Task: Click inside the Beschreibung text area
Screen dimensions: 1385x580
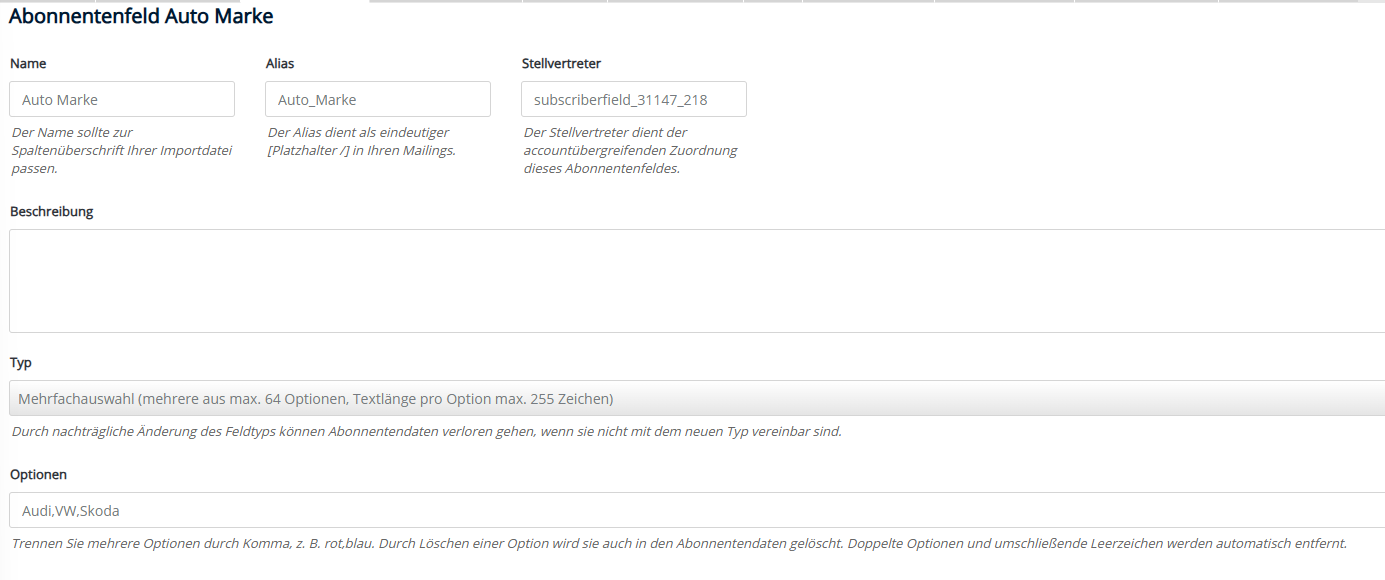Action: [697, 281]
